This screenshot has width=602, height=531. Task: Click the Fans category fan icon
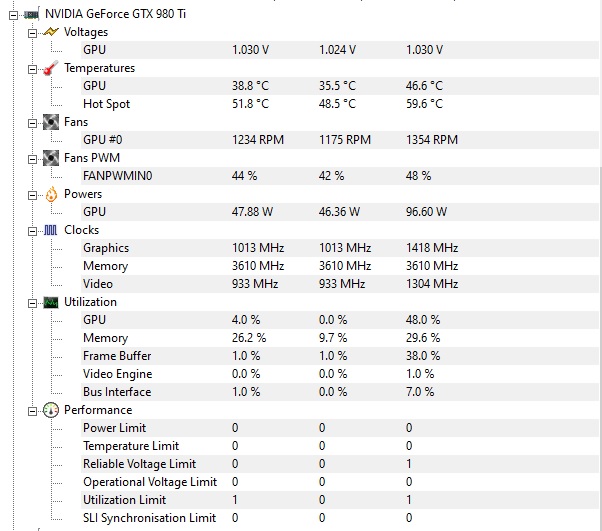[x=51, y=122]
